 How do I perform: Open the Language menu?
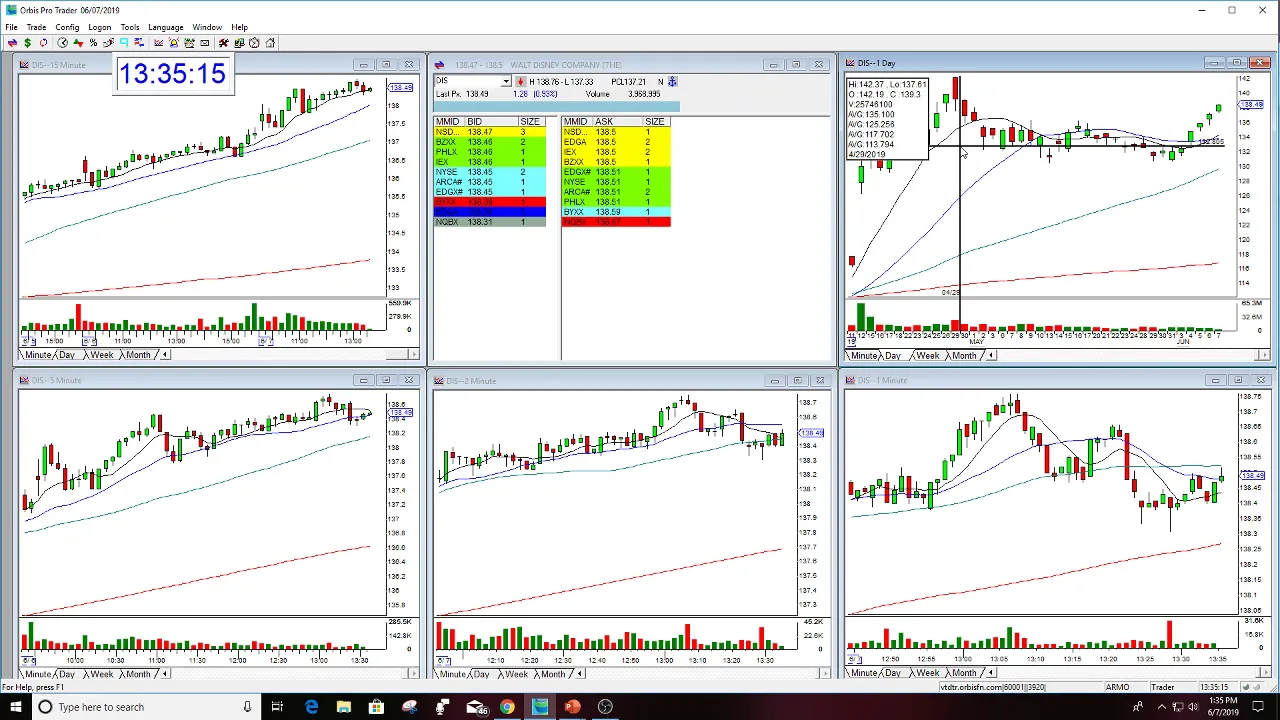[x=166, y=27]
